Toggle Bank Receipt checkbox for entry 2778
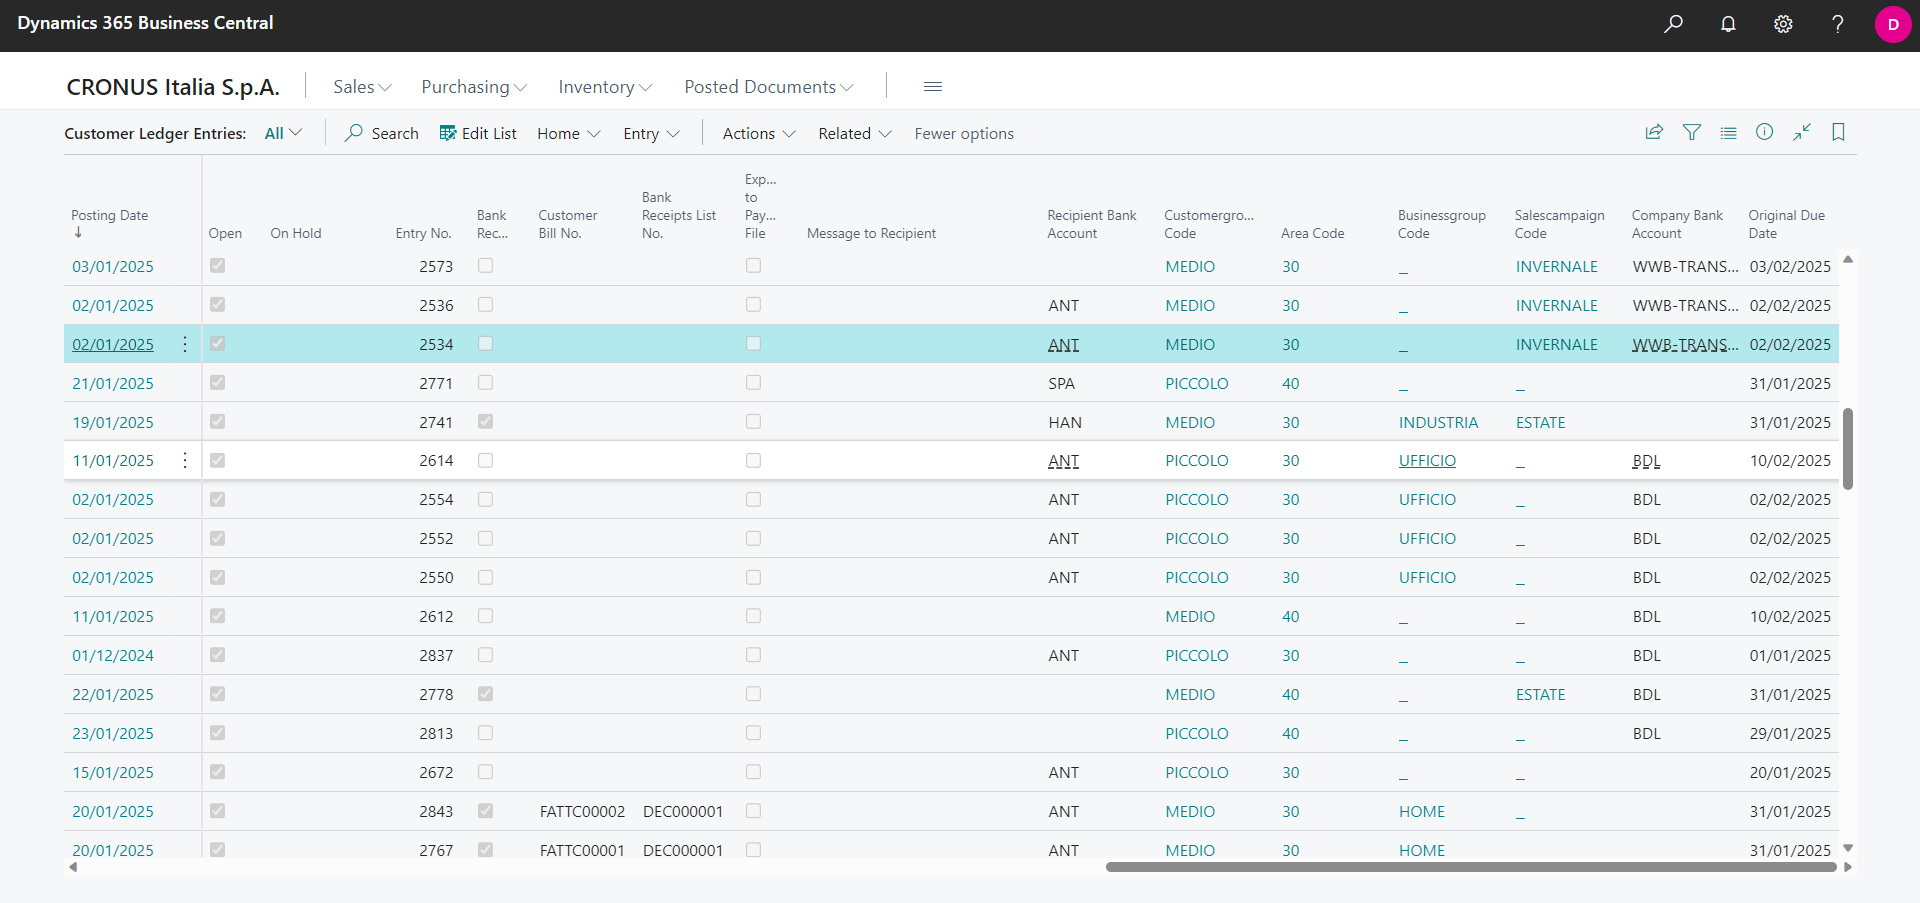Screen dimensions: 1920x903 point(485,694)
